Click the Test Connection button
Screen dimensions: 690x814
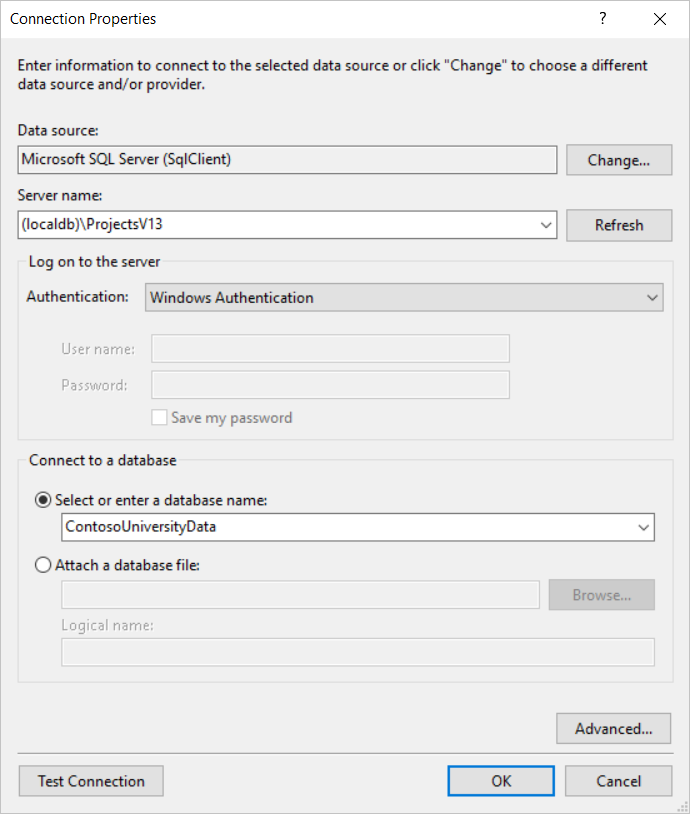coord(91,781)
